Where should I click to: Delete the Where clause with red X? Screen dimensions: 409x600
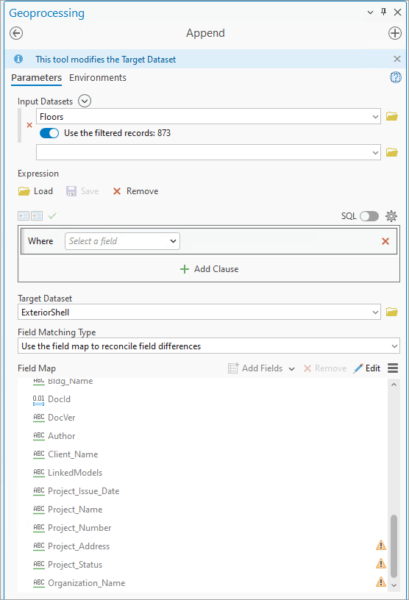click(385, 241)
